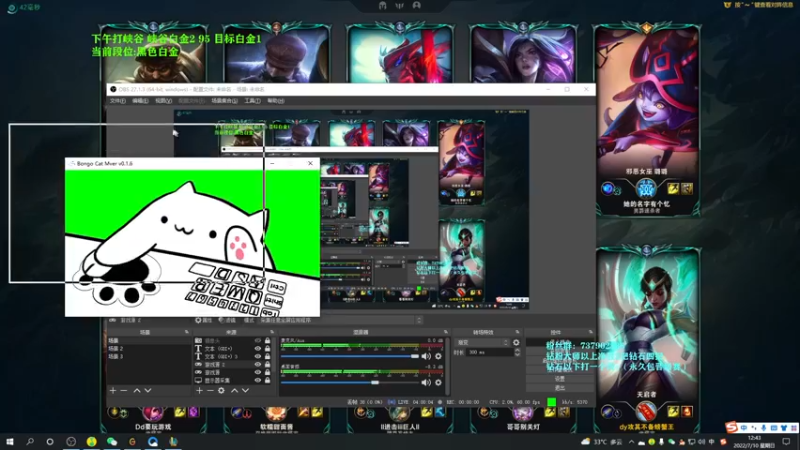Hide the 游戏源 2 source
This screenshot has height=450, width=800.
tap(258, 364)
